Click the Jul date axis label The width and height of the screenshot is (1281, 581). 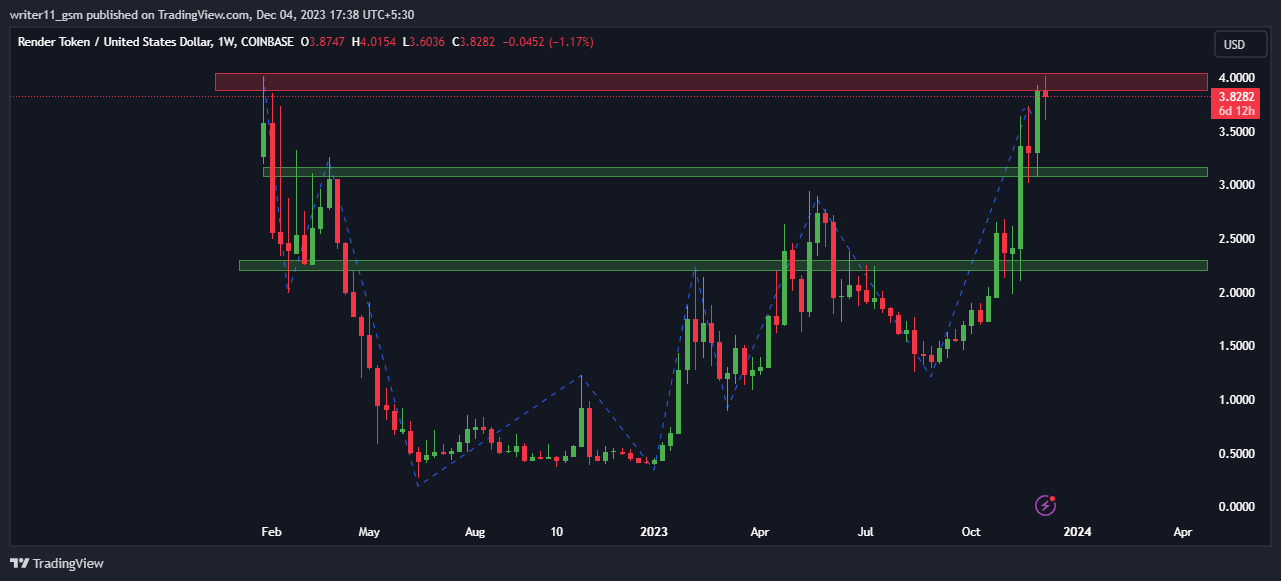[x=866, y=532]
